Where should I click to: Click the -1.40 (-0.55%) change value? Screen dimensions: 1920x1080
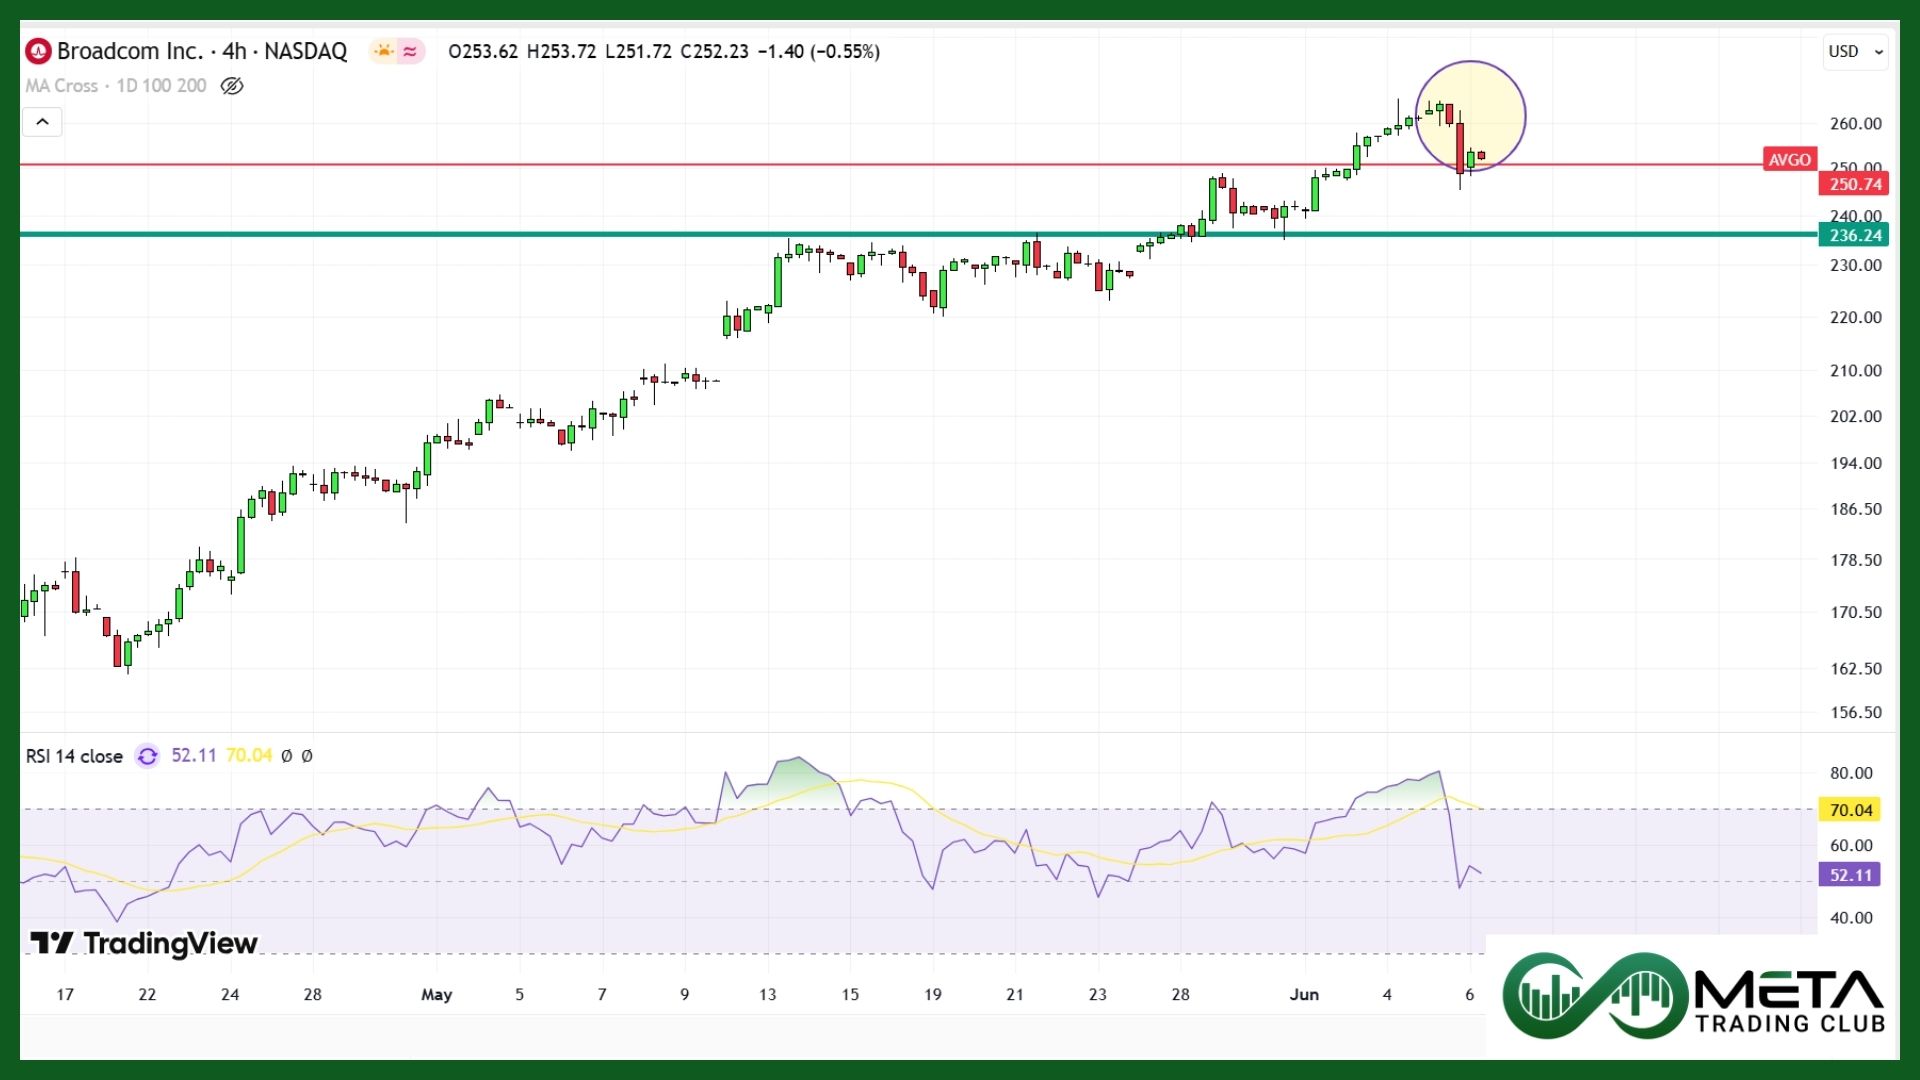point(819,51)
